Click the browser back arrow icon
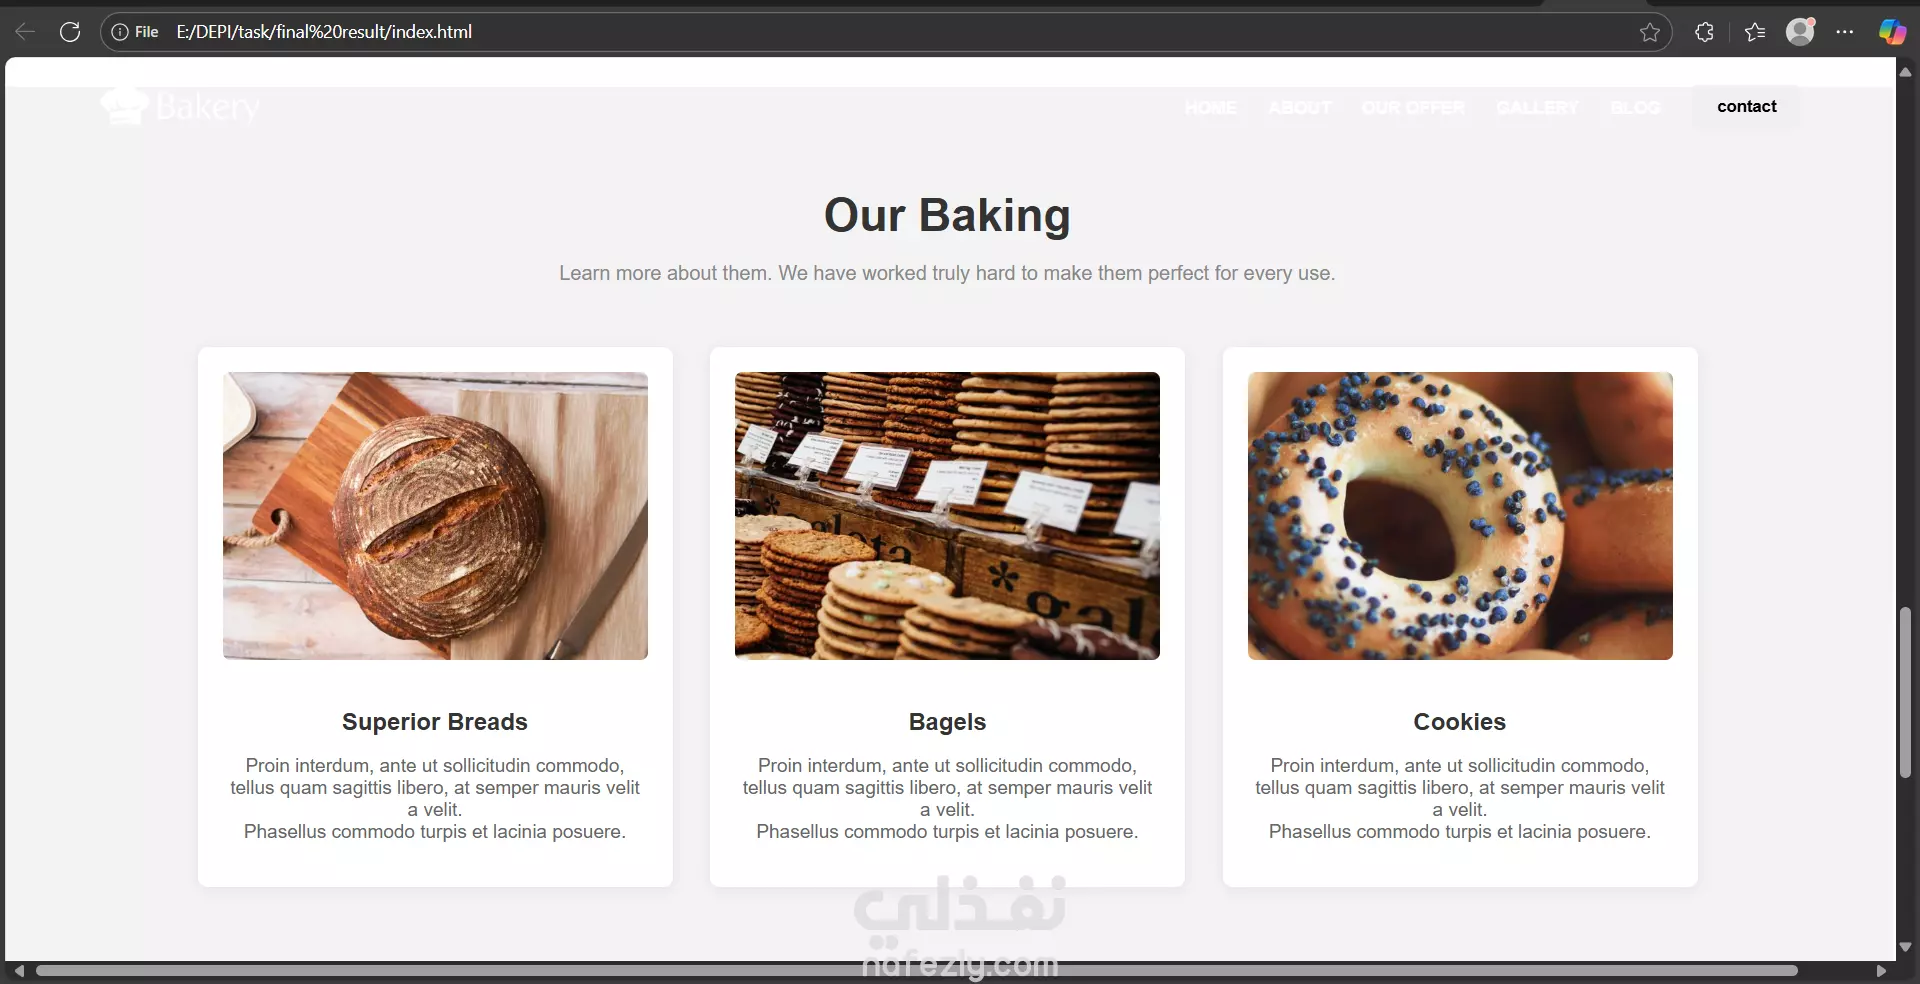 pos(25,32)
